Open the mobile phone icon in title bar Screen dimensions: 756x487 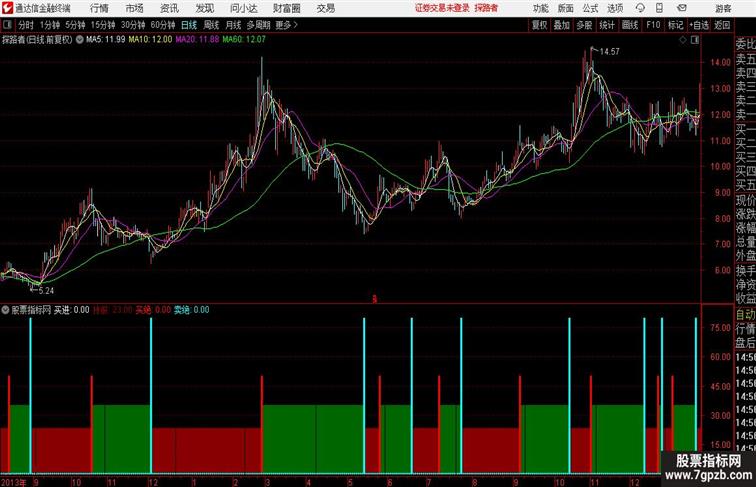659,8
